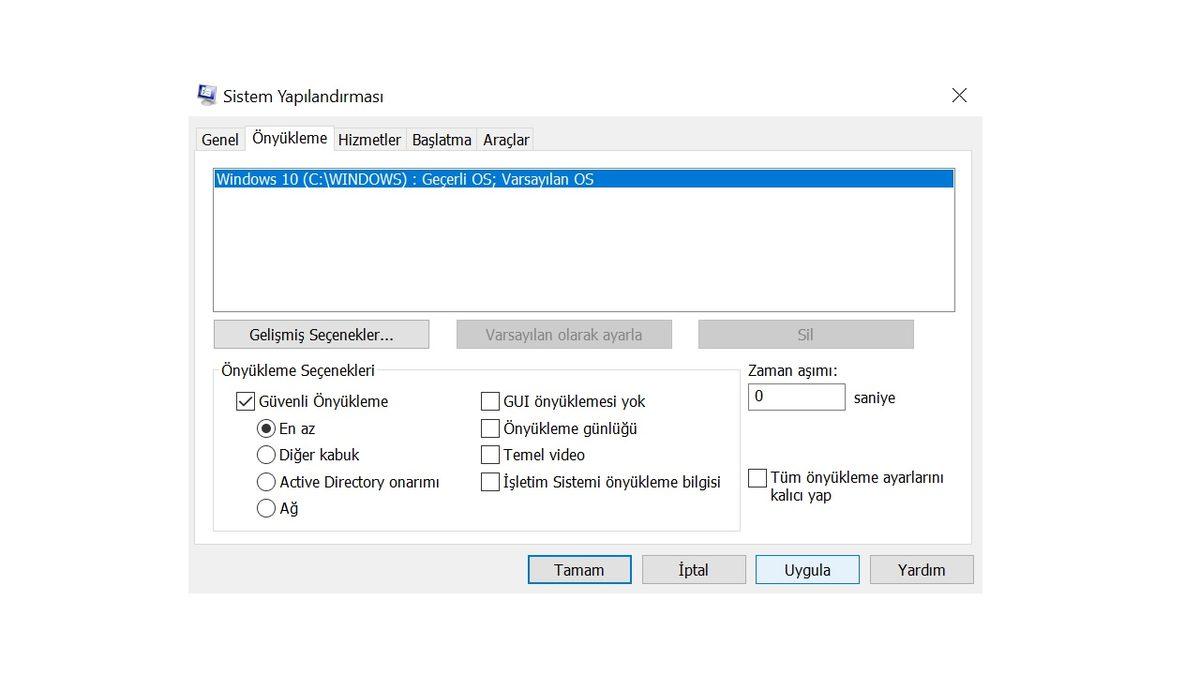Choose the Ağ safe boot option
The image size is (1200, 675).
(x=266, y=508)
